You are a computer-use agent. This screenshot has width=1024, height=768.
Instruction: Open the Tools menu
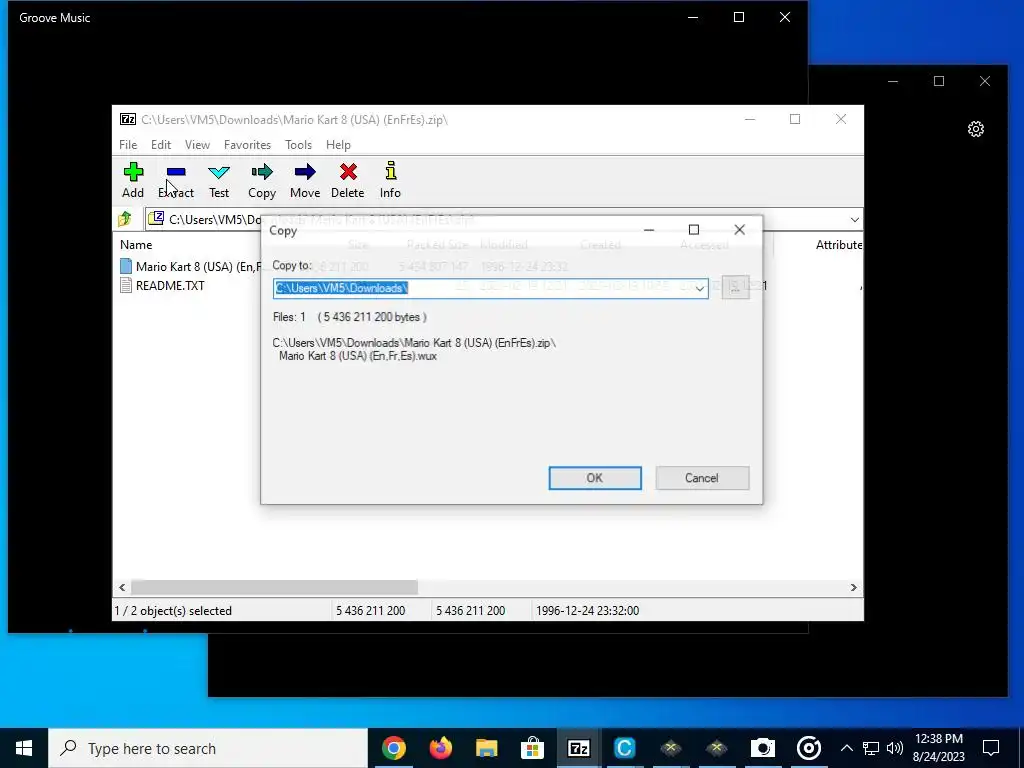pyautogui.click(x=298, y=144)
